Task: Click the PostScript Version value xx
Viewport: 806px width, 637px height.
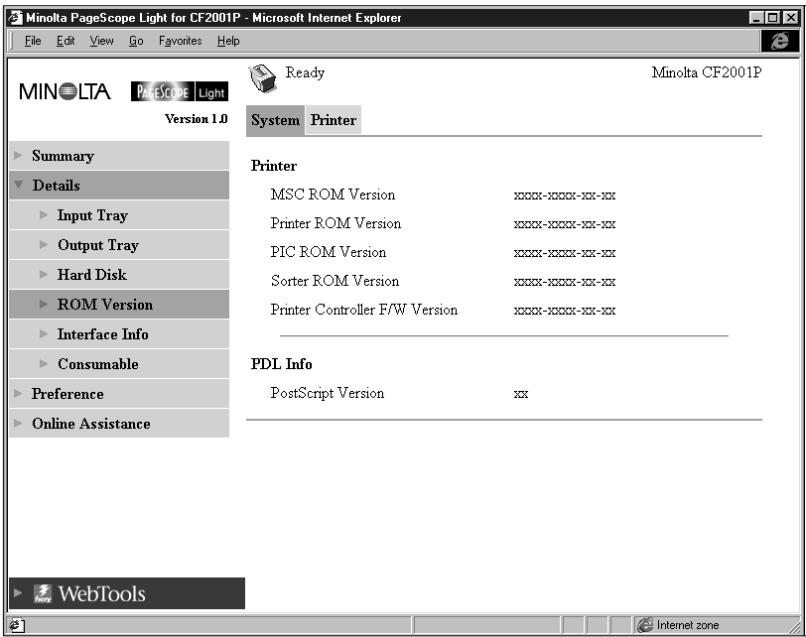Action: (521, 394)
